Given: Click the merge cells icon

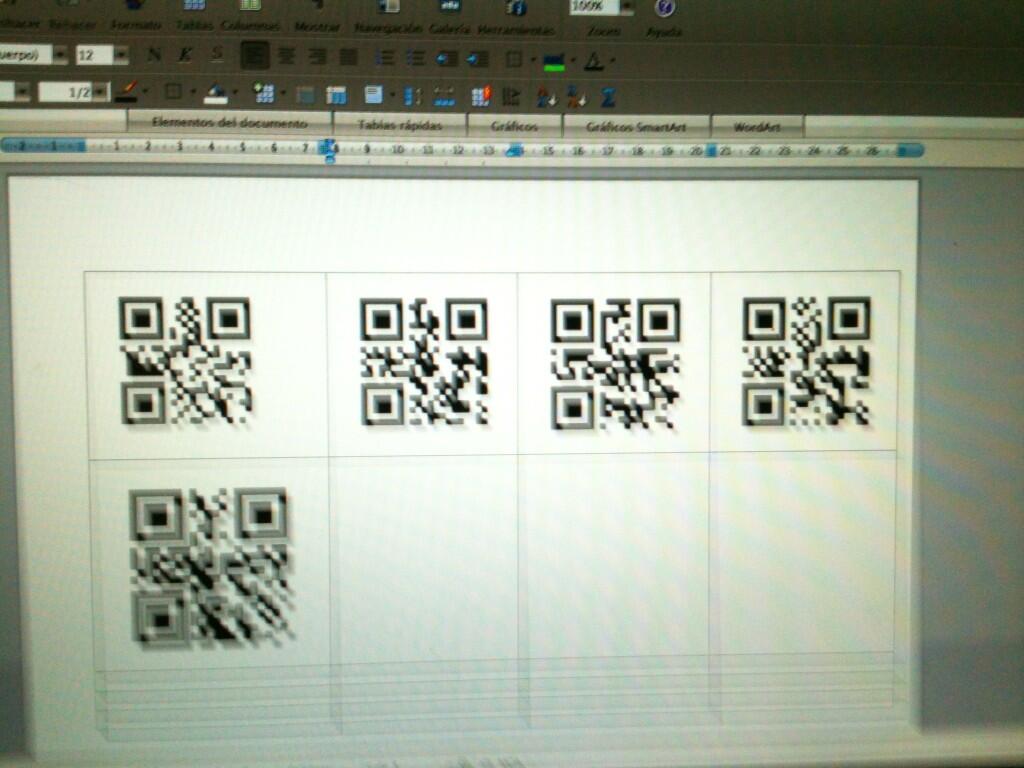Looking at the screenshot, I should (x=306, y=96).
